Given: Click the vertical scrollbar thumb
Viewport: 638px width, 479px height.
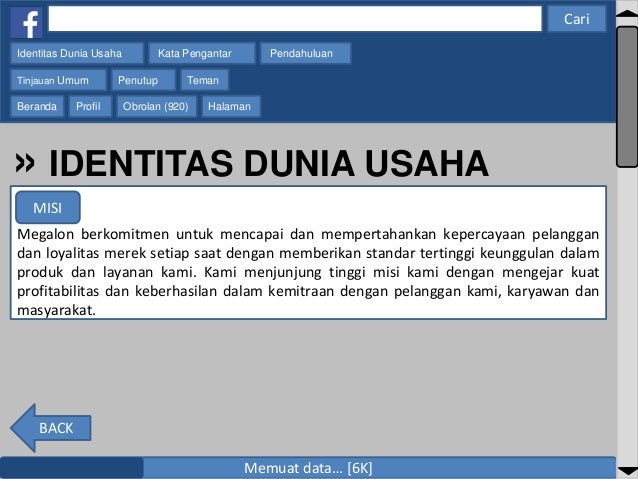Looking at the screenshot, I should (627, 96).
